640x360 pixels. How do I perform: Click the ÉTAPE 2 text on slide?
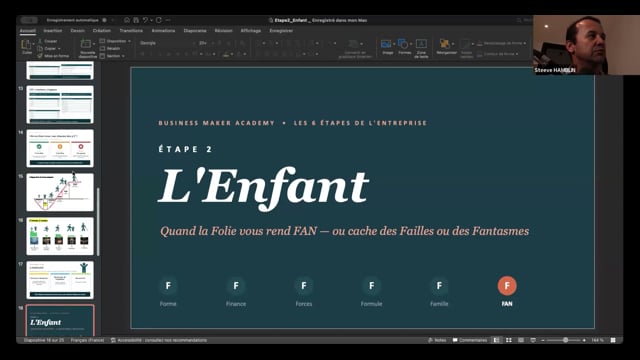[x=186, y=149]
